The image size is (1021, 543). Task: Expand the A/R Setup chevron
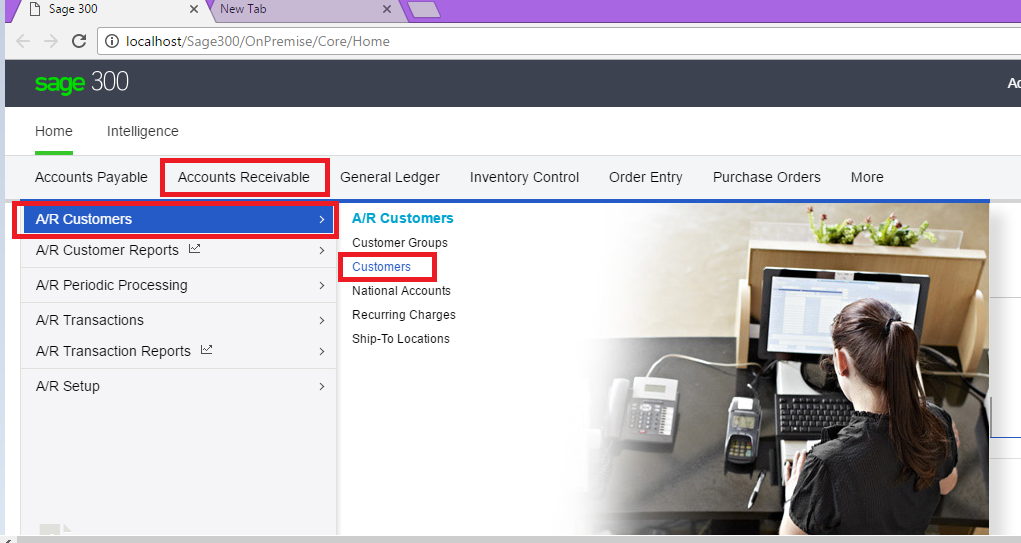322,386
